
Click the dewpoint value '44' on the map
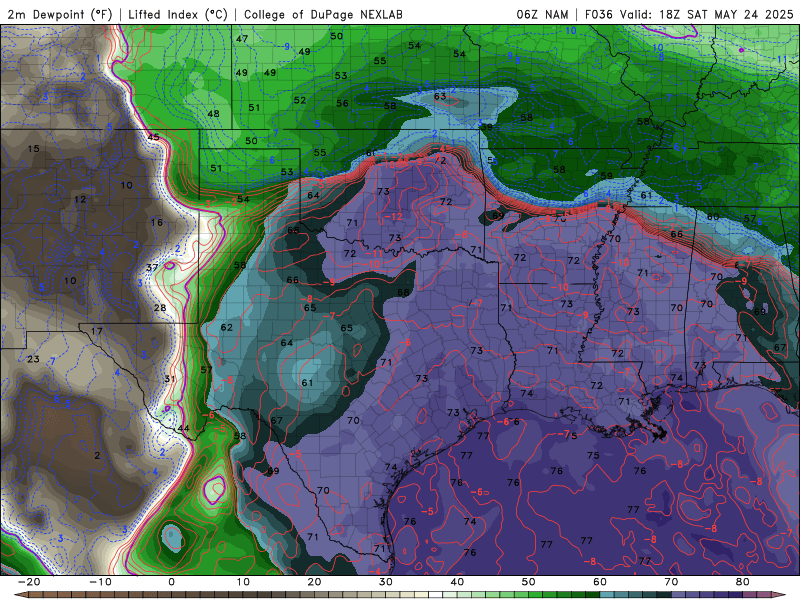click(x=184, y=429)
